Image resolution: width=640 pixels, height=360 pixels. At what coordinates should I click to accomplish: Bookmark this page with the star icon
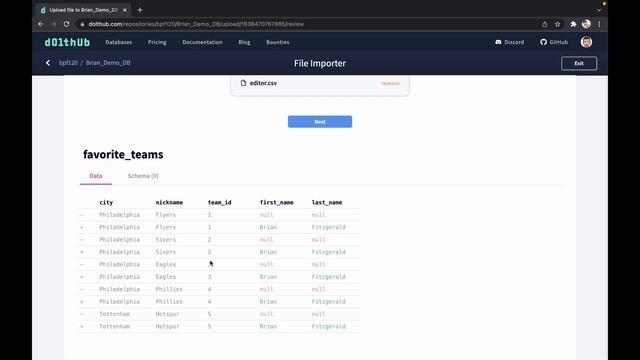tap(558, 24)
